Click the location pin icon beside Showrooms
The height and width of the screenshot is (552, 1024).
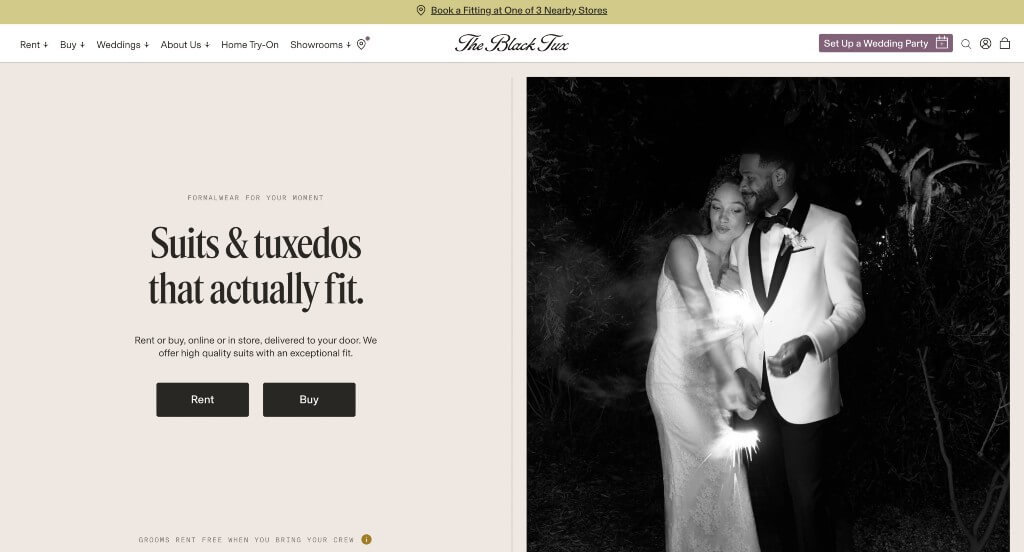pyautogui.click(x=362, y=44)
